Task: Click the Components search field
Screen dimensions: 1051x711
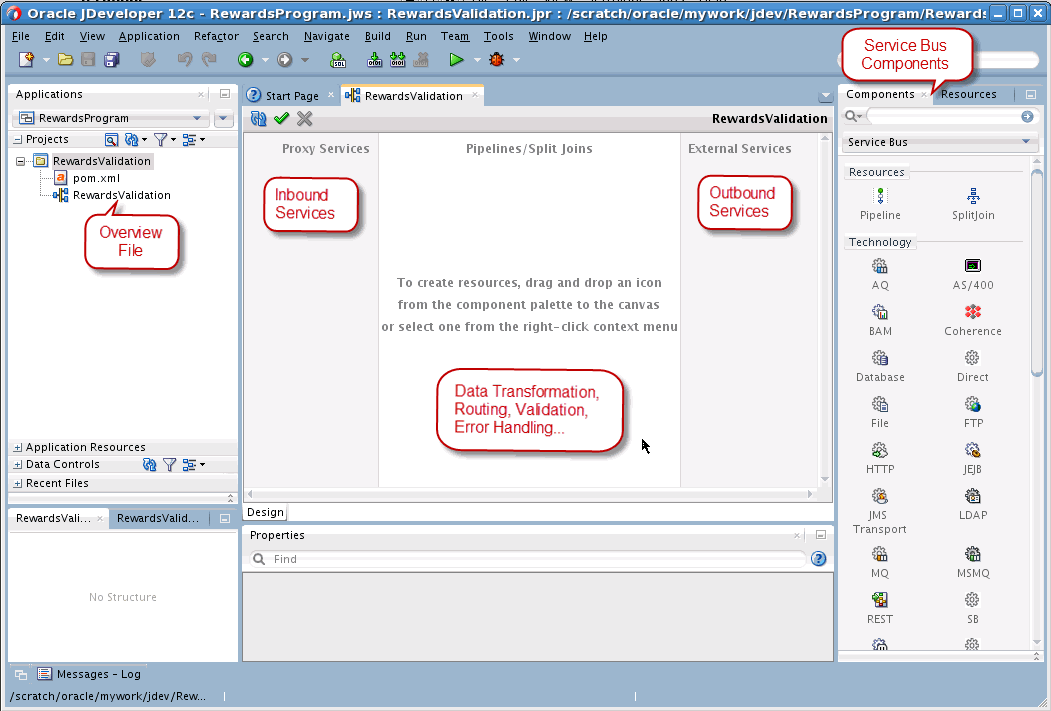Action: (x=944, y=117)
